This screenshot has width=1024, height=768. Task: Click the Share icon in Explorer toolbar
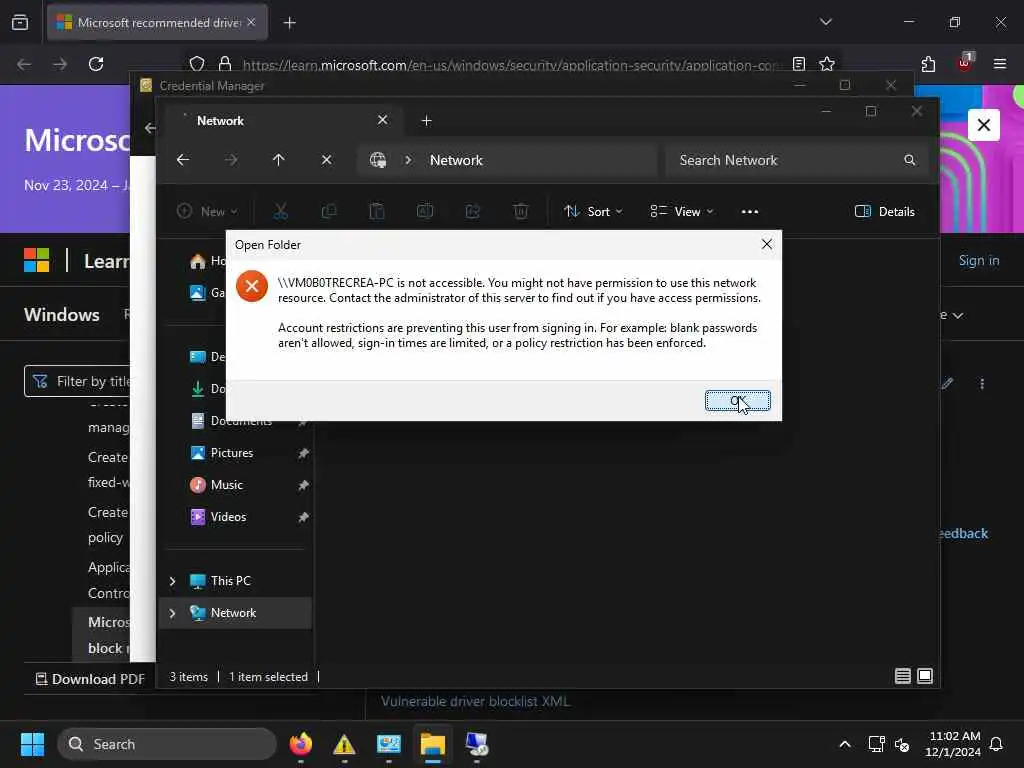pyautogui.click(x=473, y=212)
